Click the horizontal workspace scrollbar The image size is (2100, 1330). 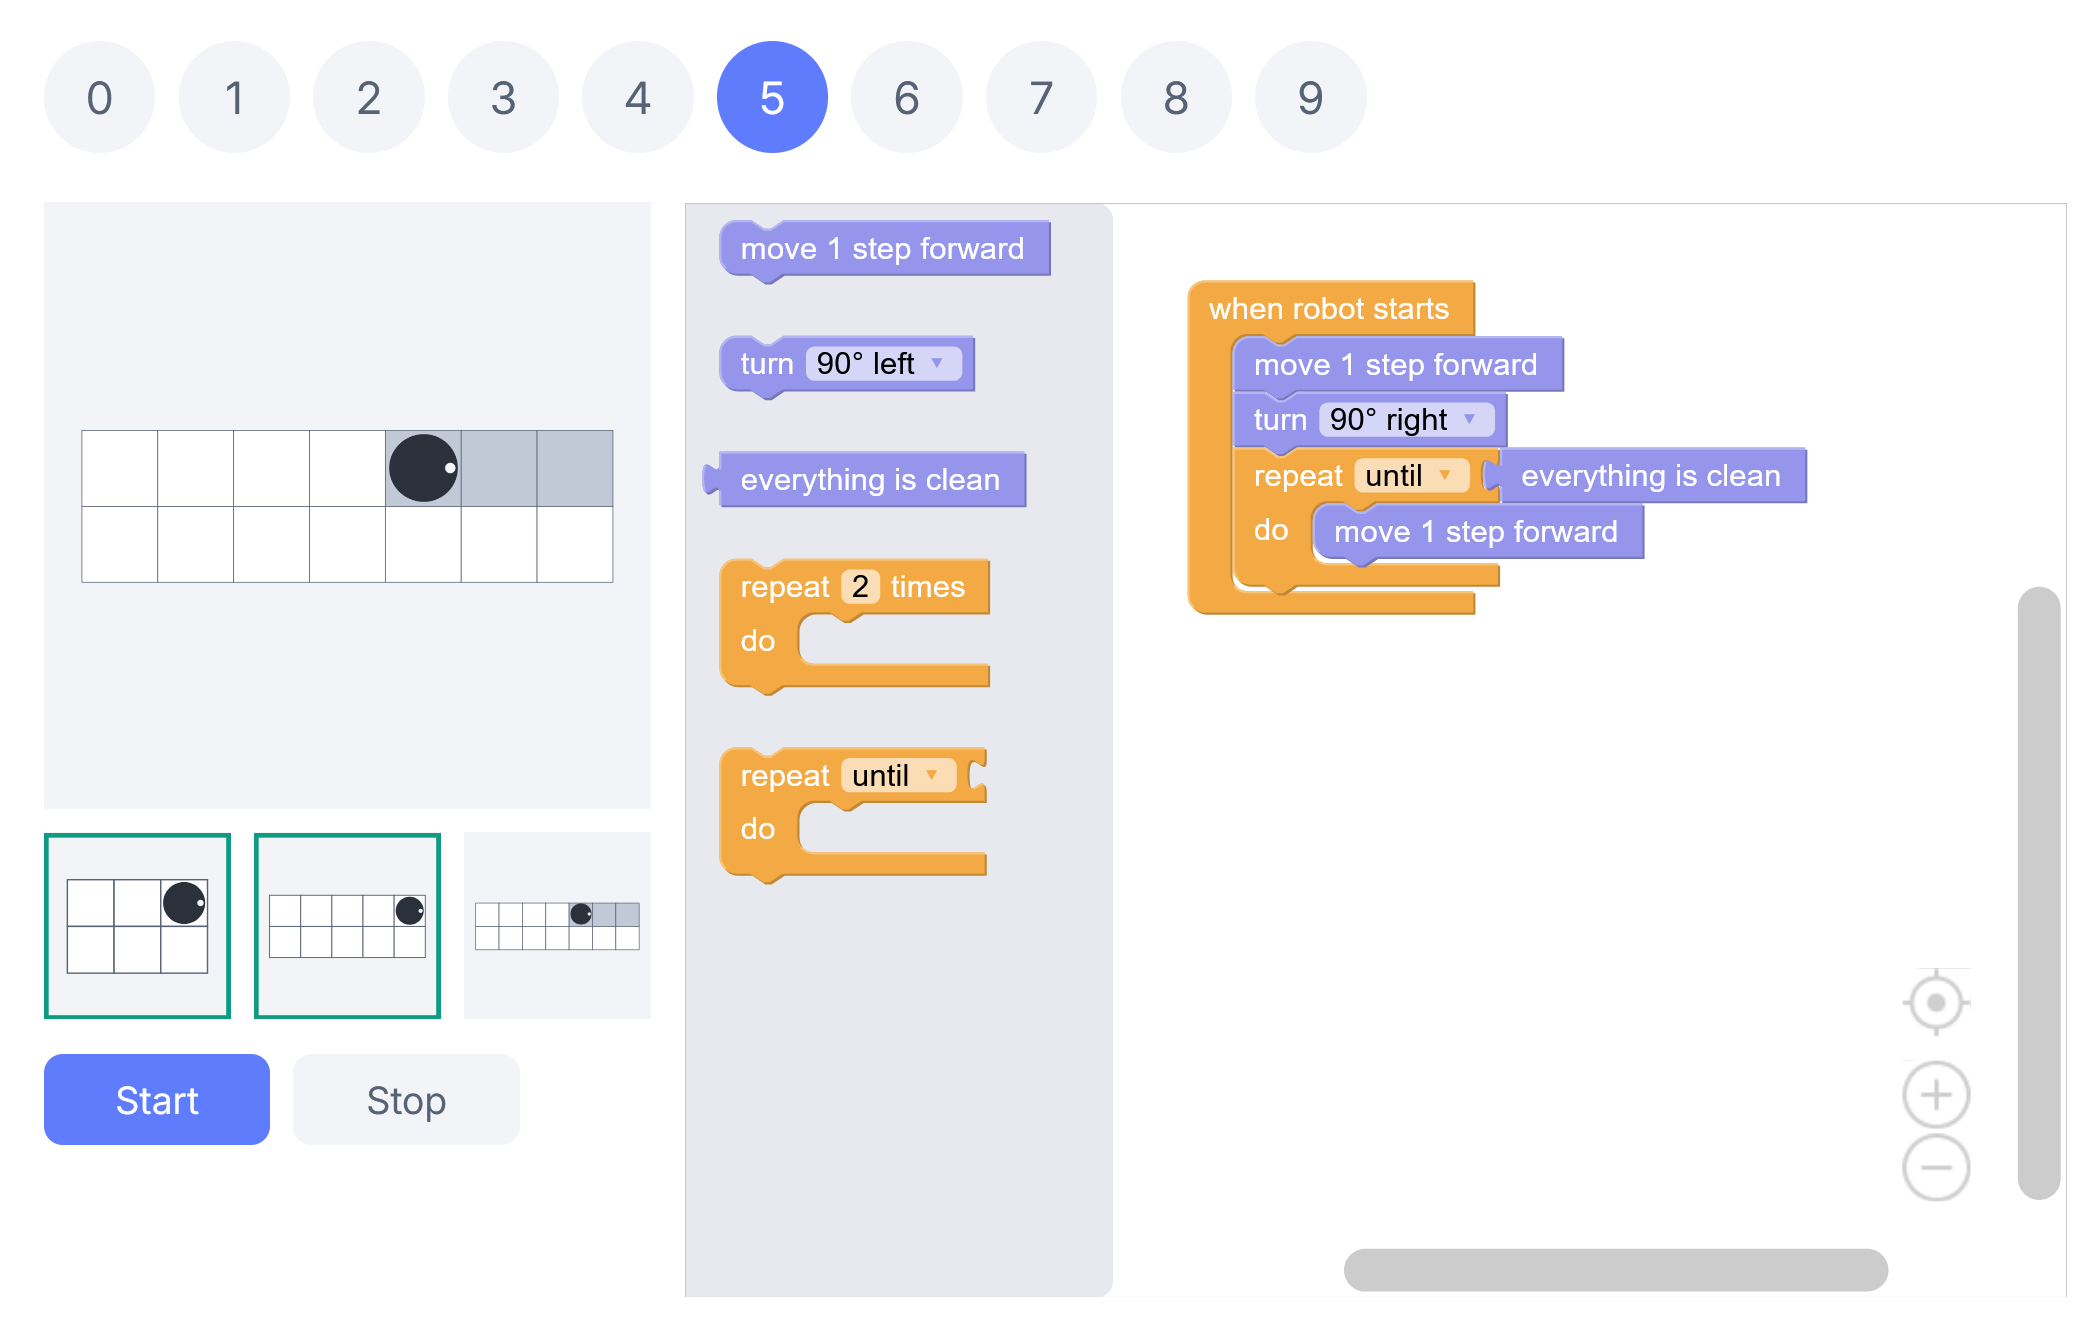(1616, 1269)
